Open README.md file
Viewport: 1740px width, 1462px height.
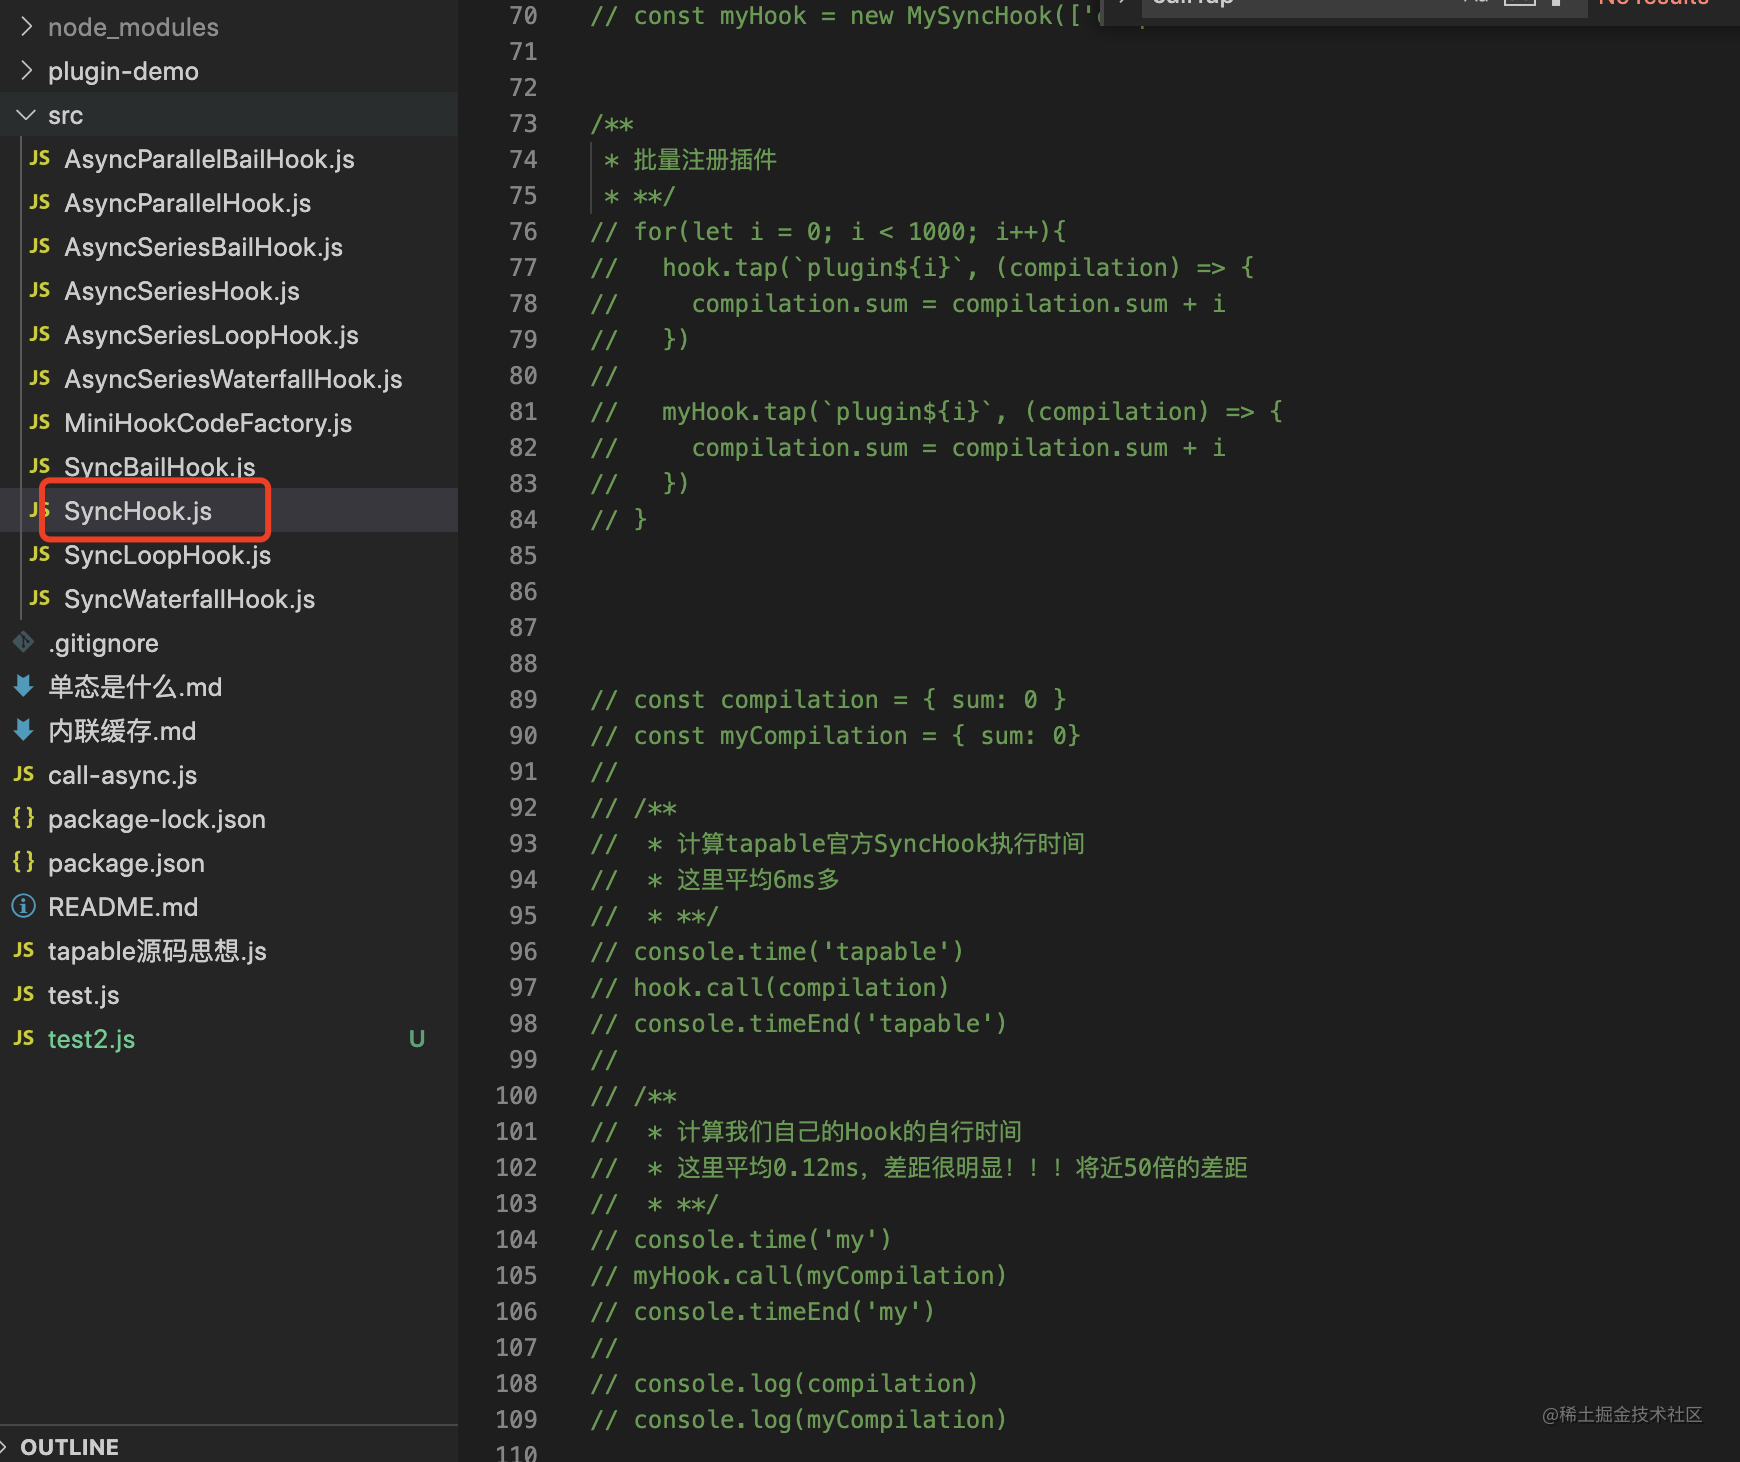pyautogui.click(x=123, y=907)
